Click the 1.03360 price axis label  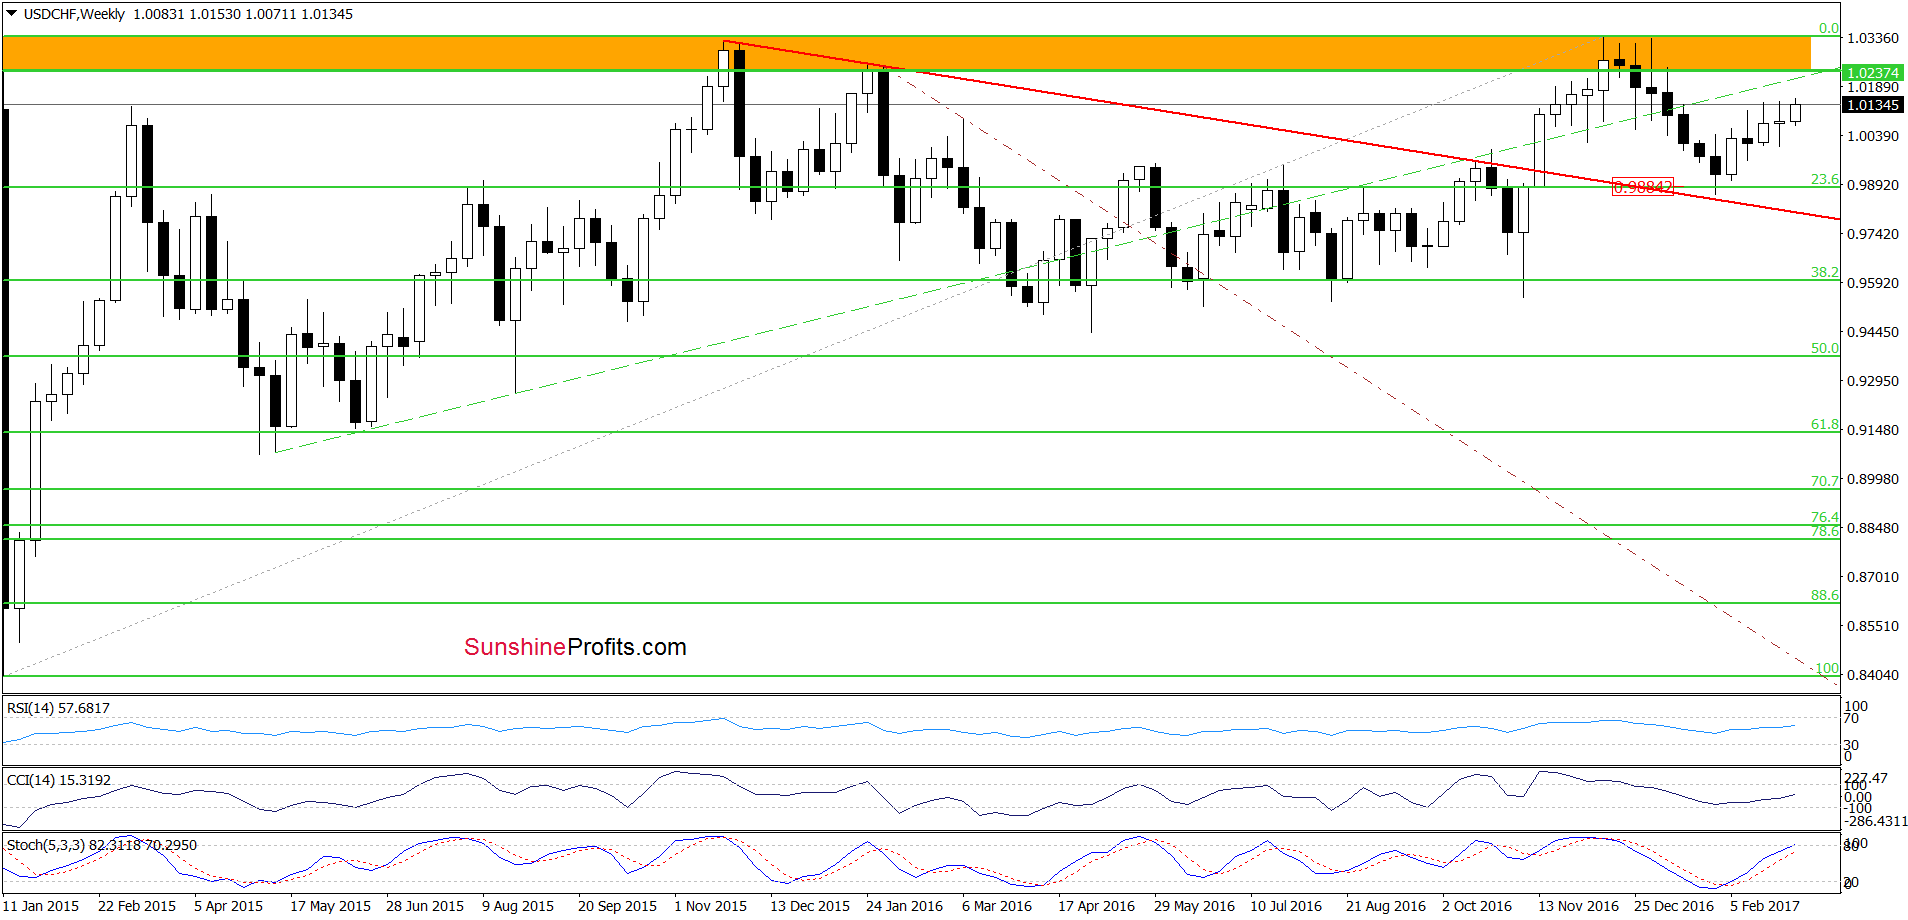[1873, 38]
